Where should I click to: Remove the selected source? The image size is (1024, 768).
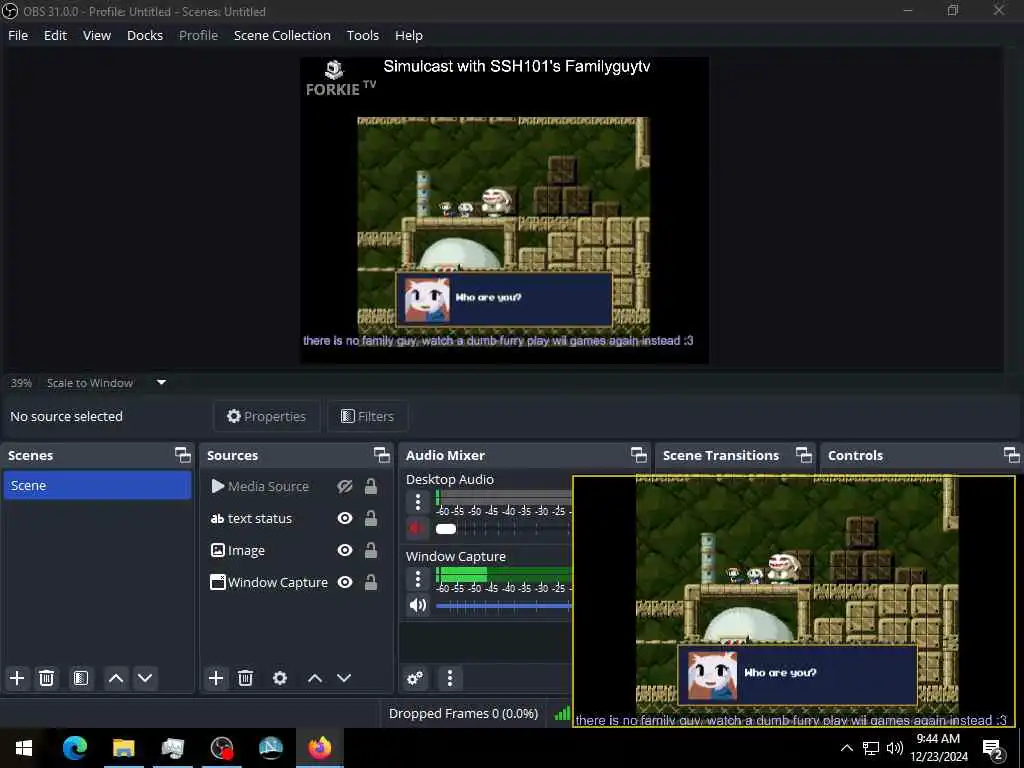point(246,678)
